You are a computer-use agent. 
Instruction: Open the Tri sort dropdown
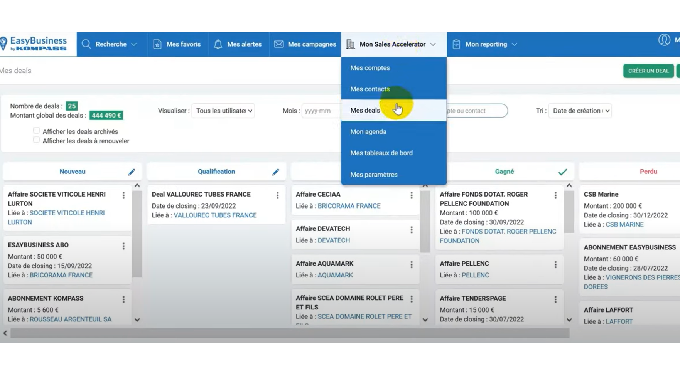coord(580,111)
